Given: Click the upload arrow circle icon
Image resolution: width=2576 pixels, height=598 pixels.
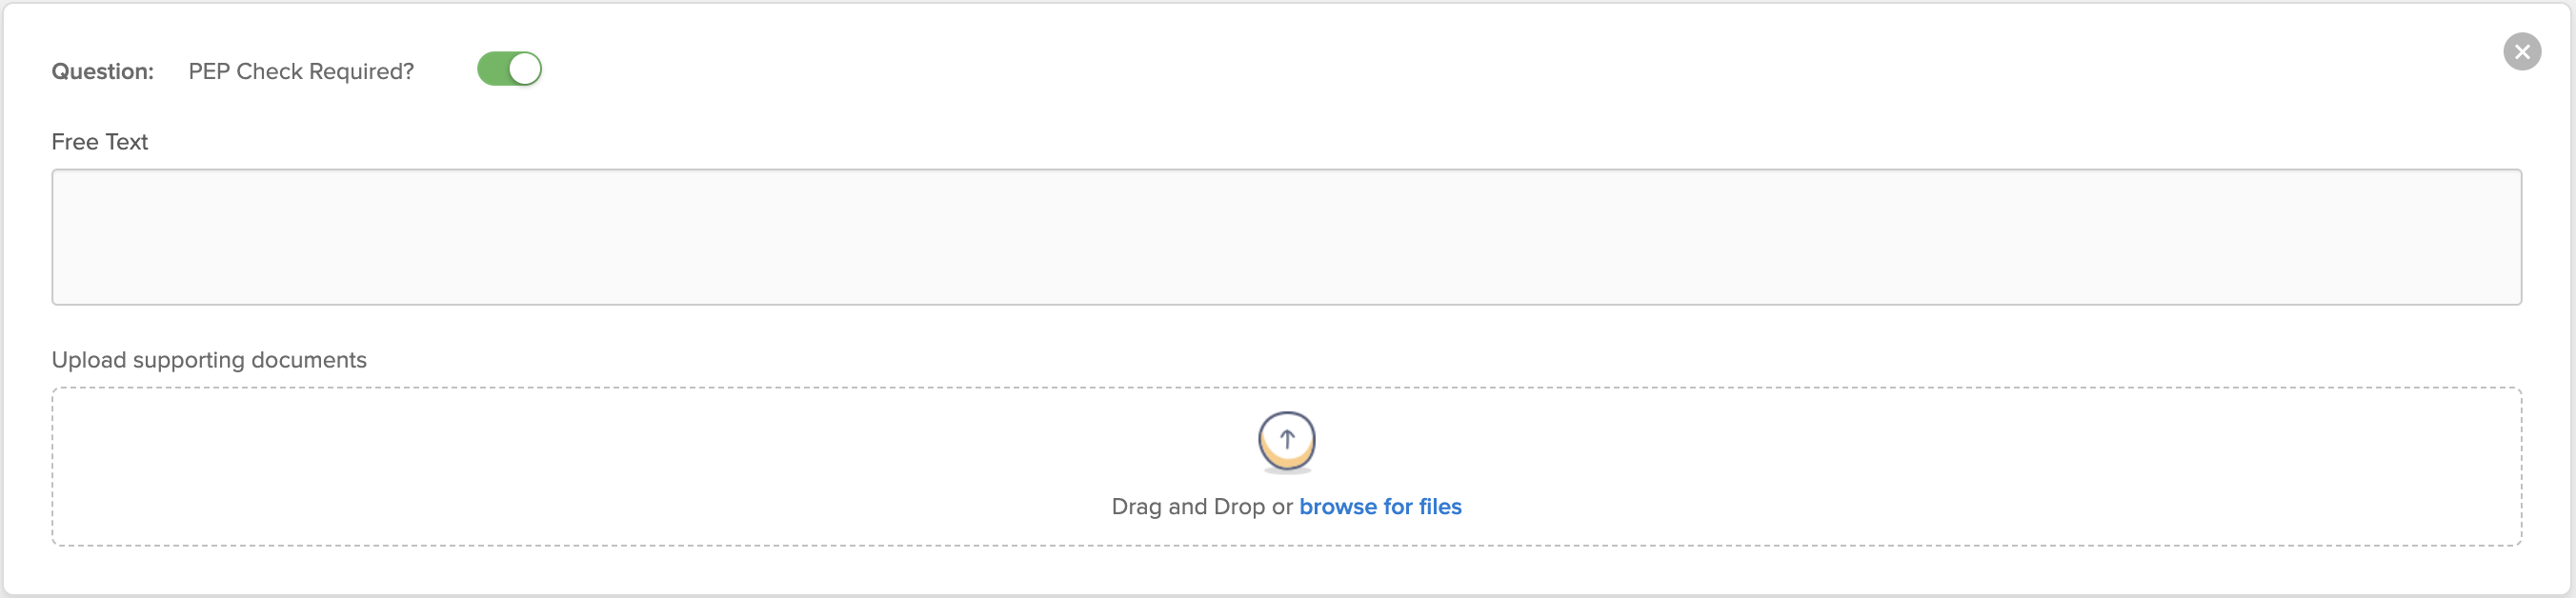Looking at the screenshot, I should (x=1286, y=441).
